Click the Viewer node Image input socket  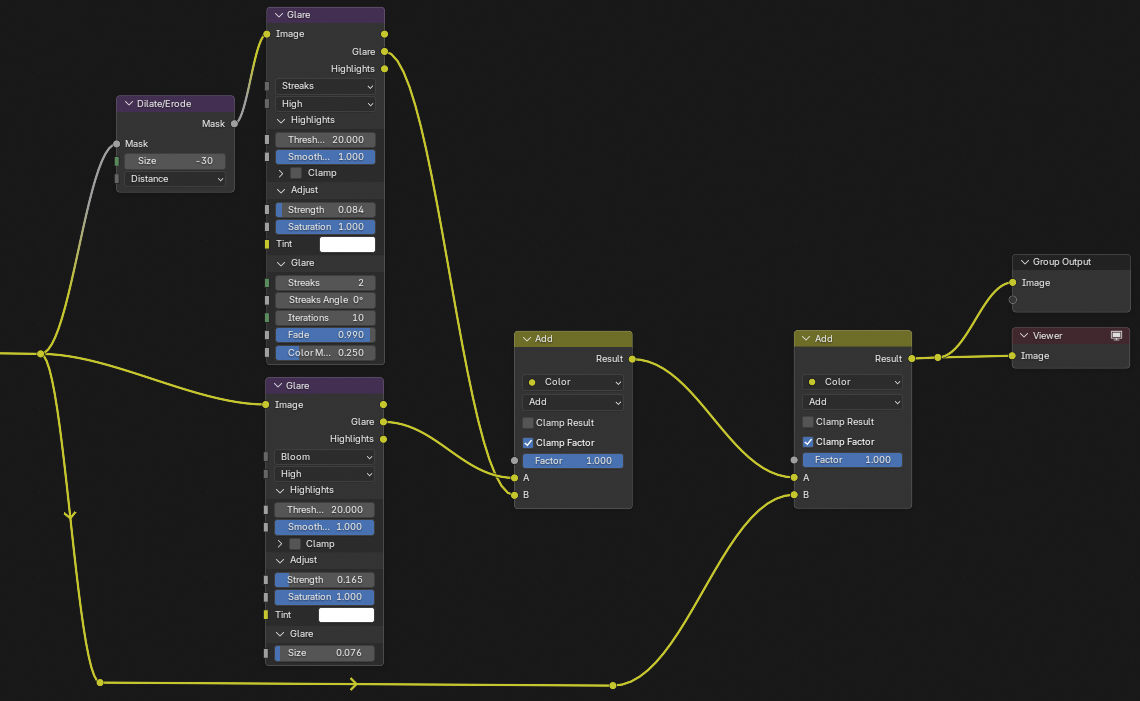(1013, 356)
